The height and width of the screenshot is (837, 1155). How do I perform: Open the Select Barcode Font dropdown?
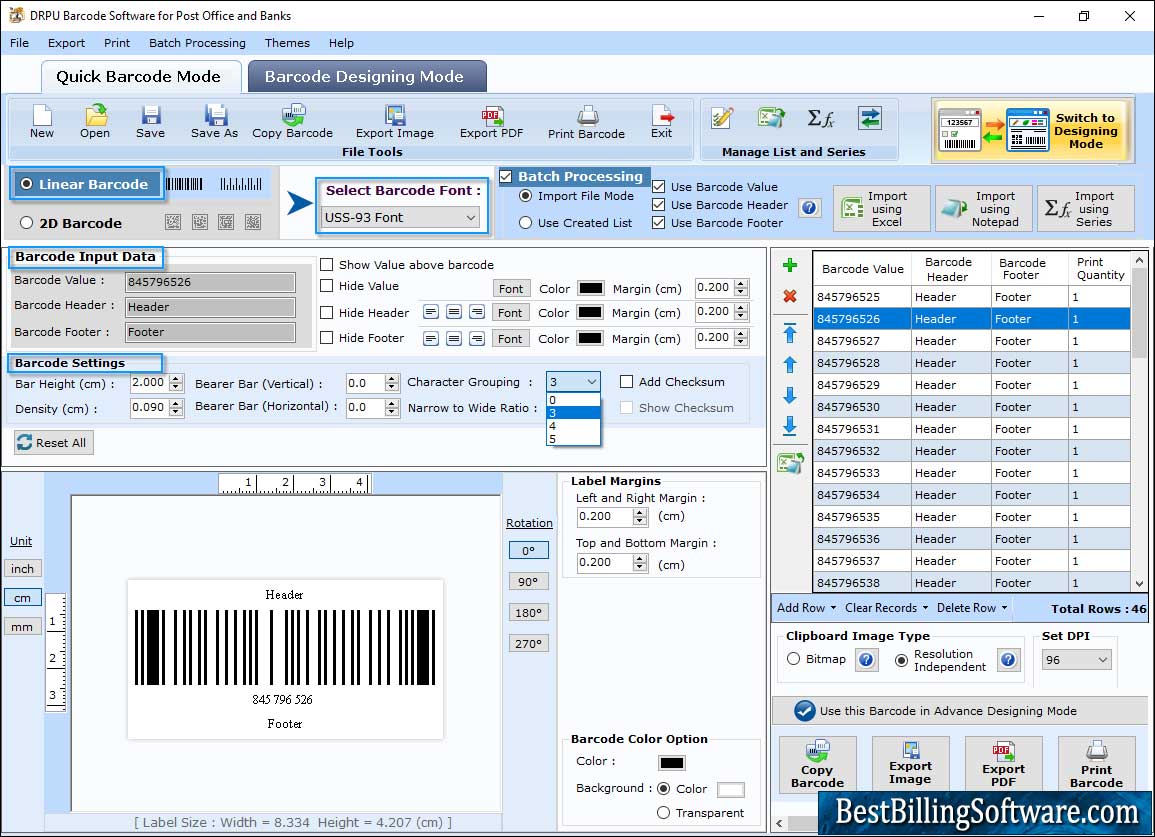tap(401, 217)
